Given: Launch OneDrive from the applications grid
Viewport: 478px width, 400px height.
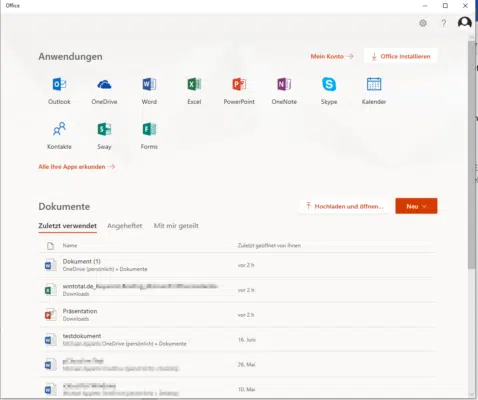Looking at the screenshot, I should 104,84.
